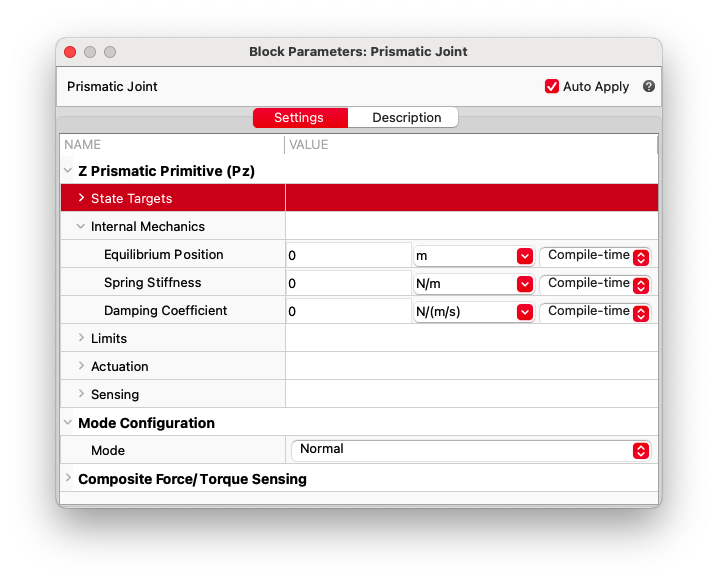Open Compile-time selector for Equilibrium Position
Viewport: 718px width, 582px height.
point(595,256)
